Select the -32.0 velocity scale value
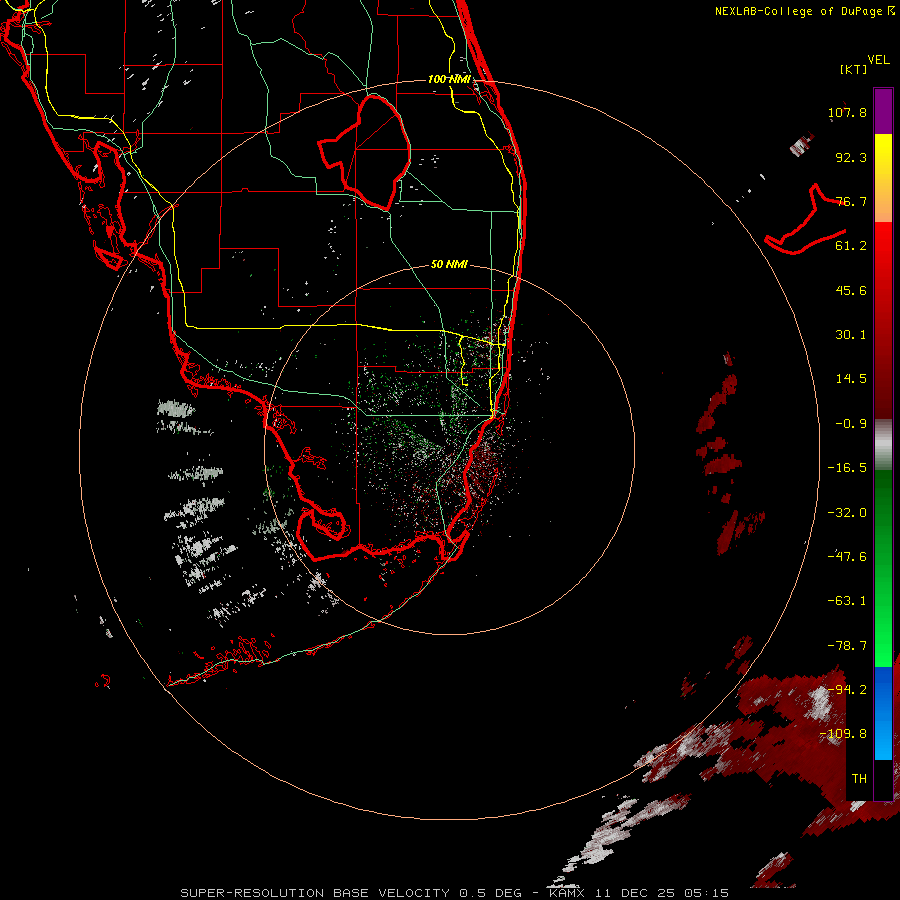The width and height of the screenshot is (900, 900). click(847, 513)
